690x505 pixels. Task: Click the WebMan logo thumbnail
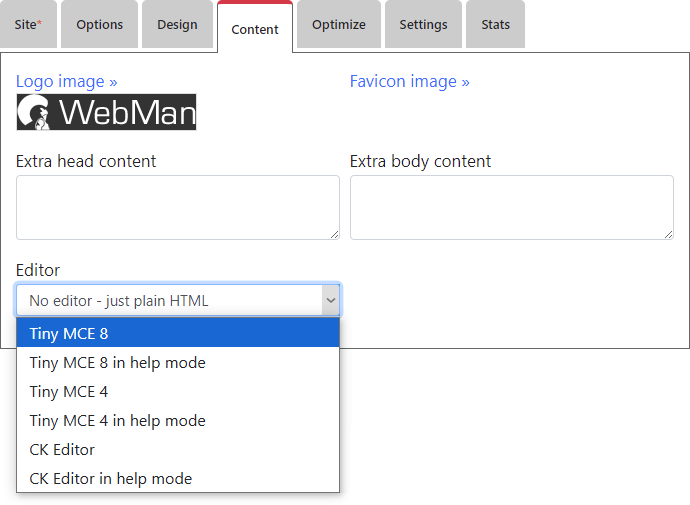(x=106, y=112)
